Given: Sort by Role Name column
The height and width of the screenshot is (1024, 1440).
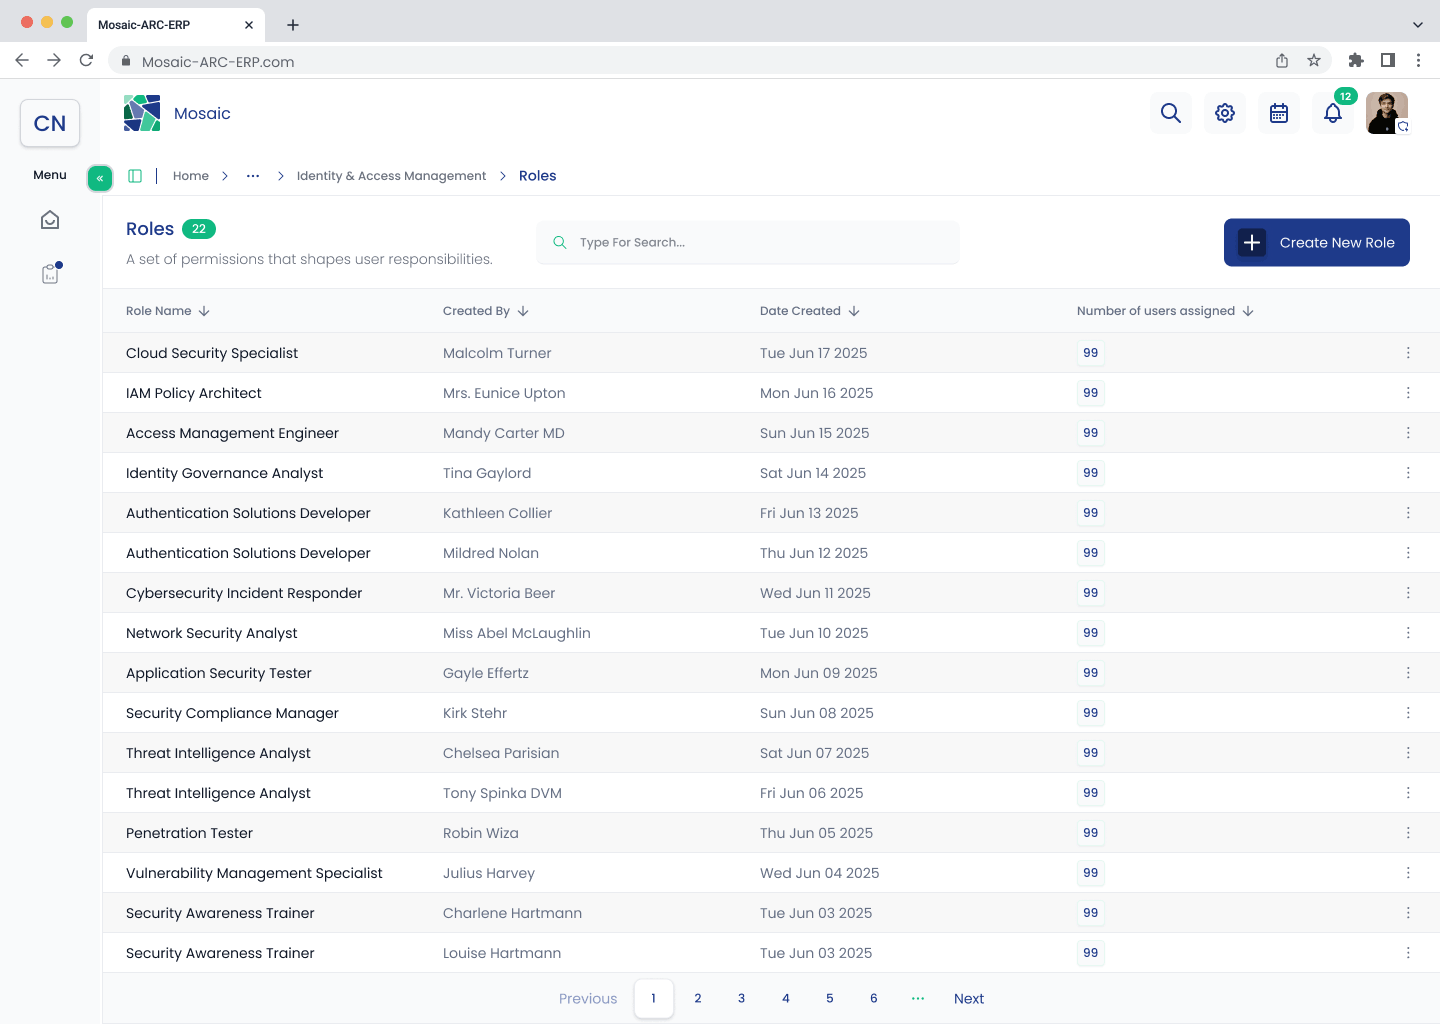Looking at the screenshot, I should pyautogui.click(x=168, y=311).
